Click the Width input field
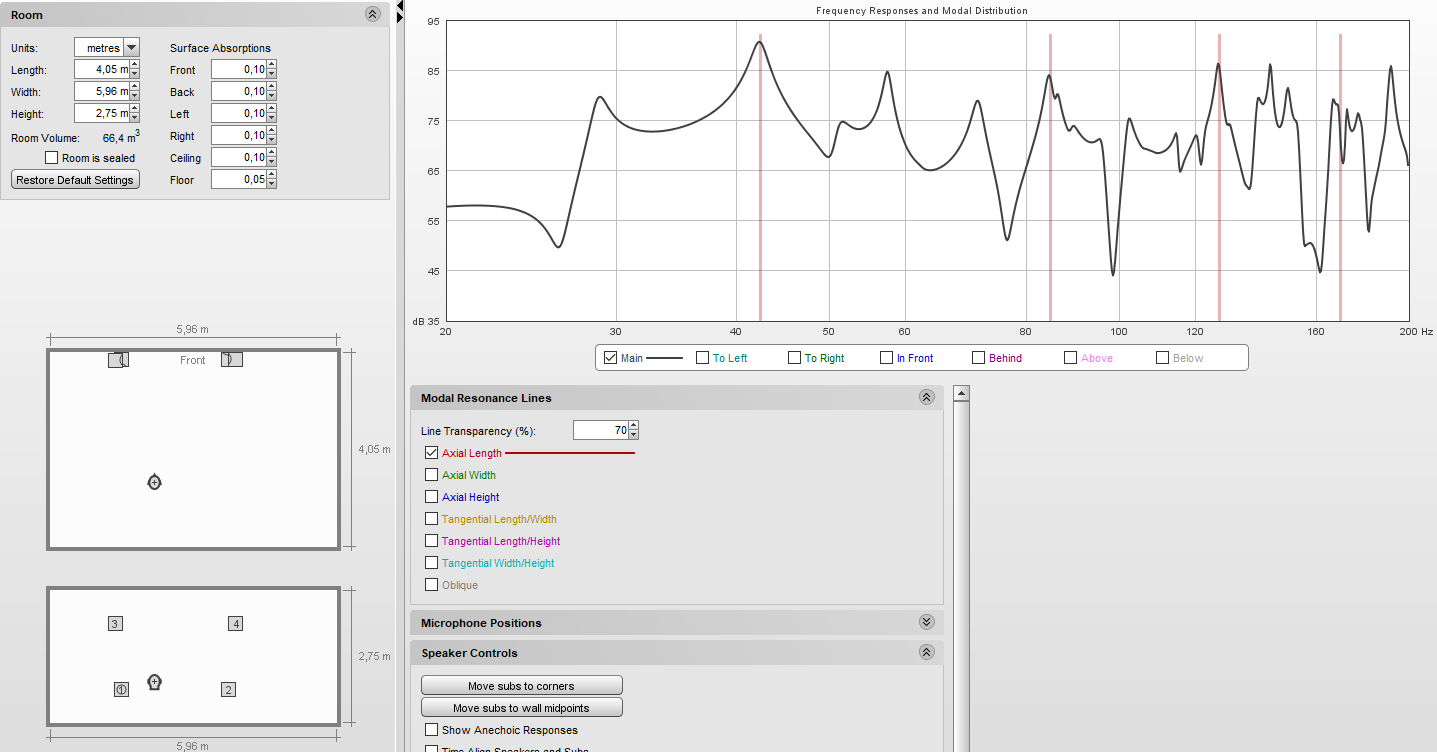 pos(102,92)
